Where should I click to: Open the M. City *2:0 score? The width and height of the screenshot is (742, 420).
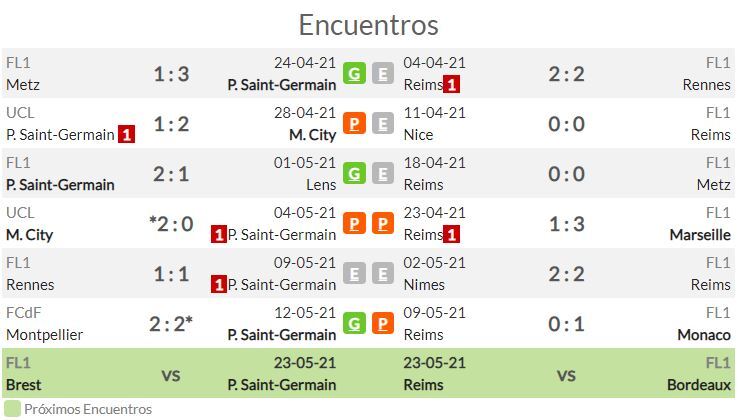(x=171, y=224)
